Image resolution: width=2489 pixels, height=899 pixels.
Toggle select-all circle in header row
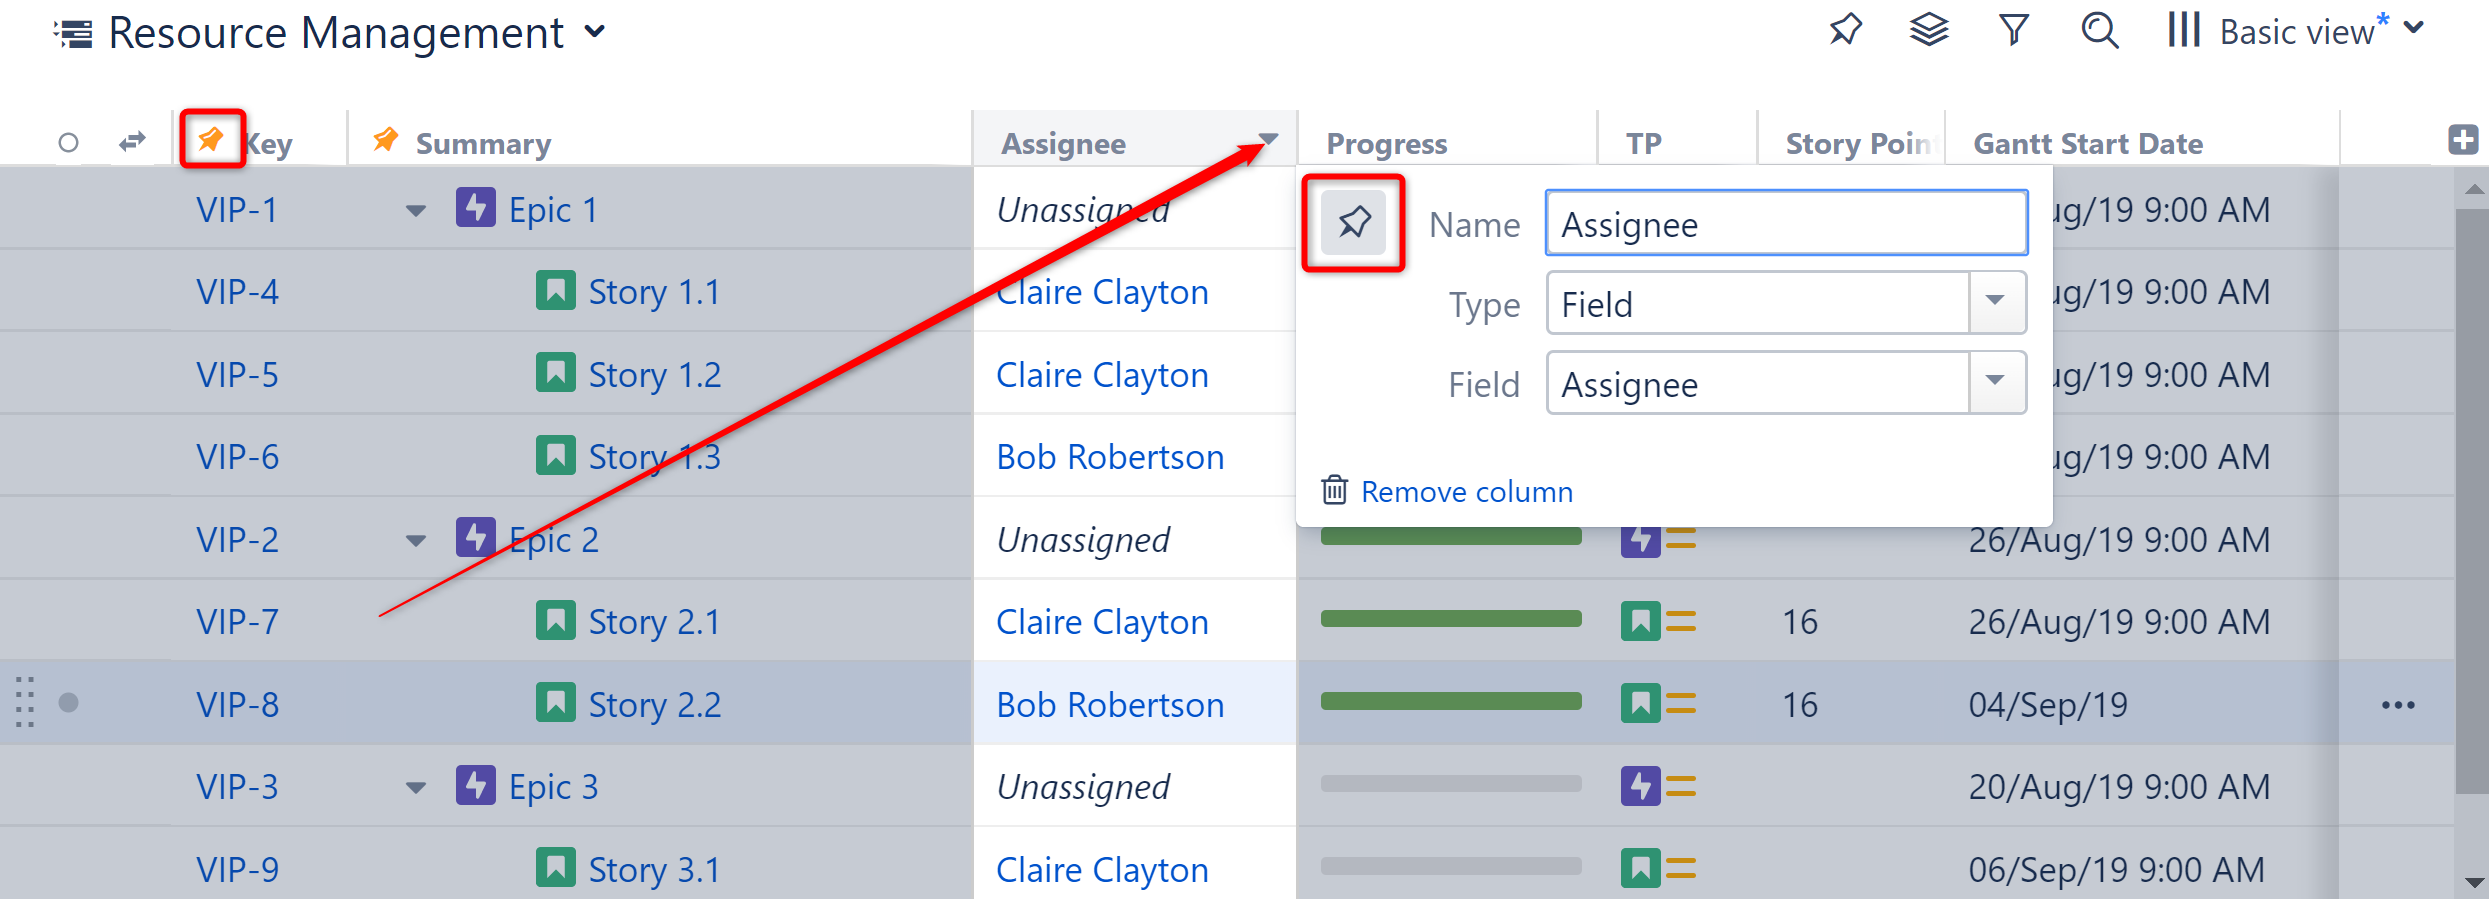click(68, 143)
